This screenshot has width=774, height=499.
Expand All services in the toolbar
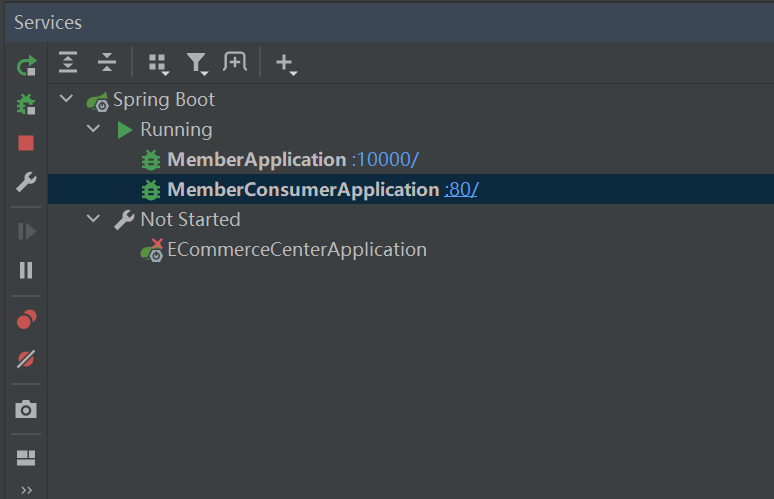(x=67, y=62)
